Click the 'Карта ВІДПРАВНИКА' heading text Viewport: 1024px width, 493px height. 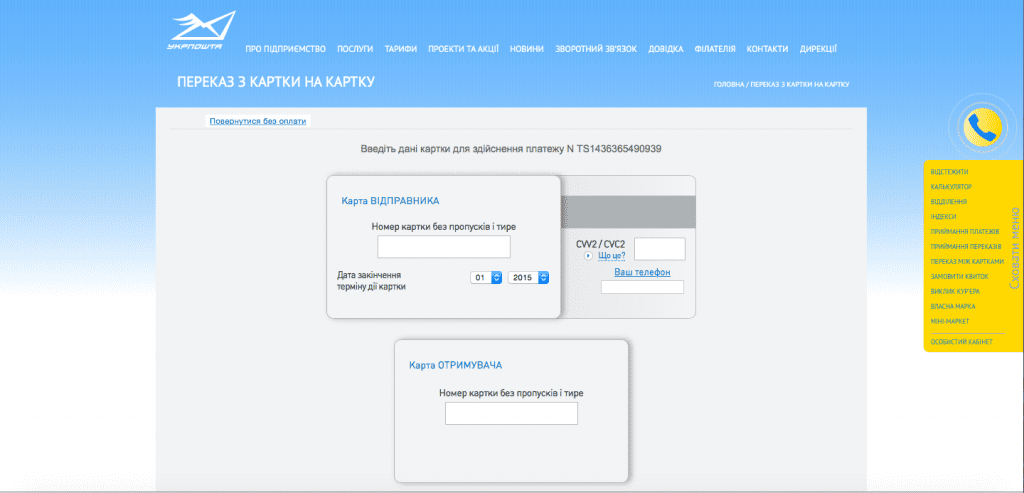(x=391, y=200)
